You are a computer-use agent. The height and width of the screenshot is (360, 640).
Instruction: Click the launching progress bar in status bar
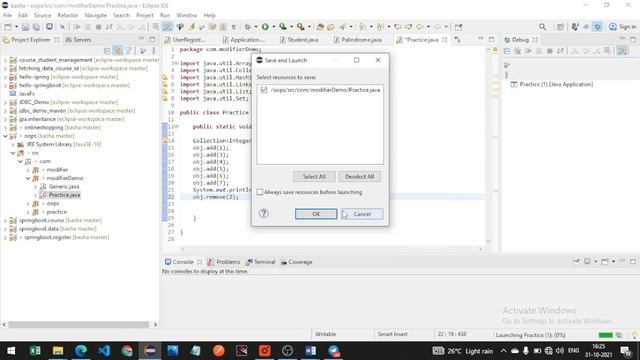(x=605, y=335)
